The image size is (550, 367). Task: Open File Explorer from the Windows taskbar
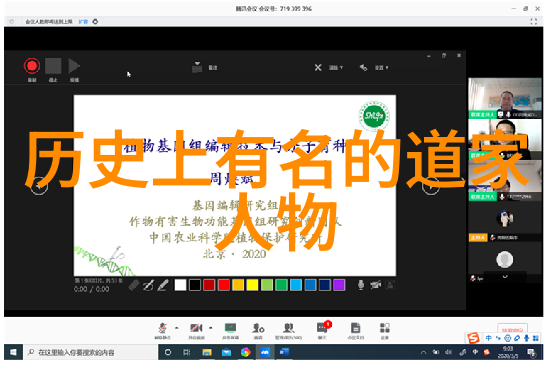coord(207,352)
